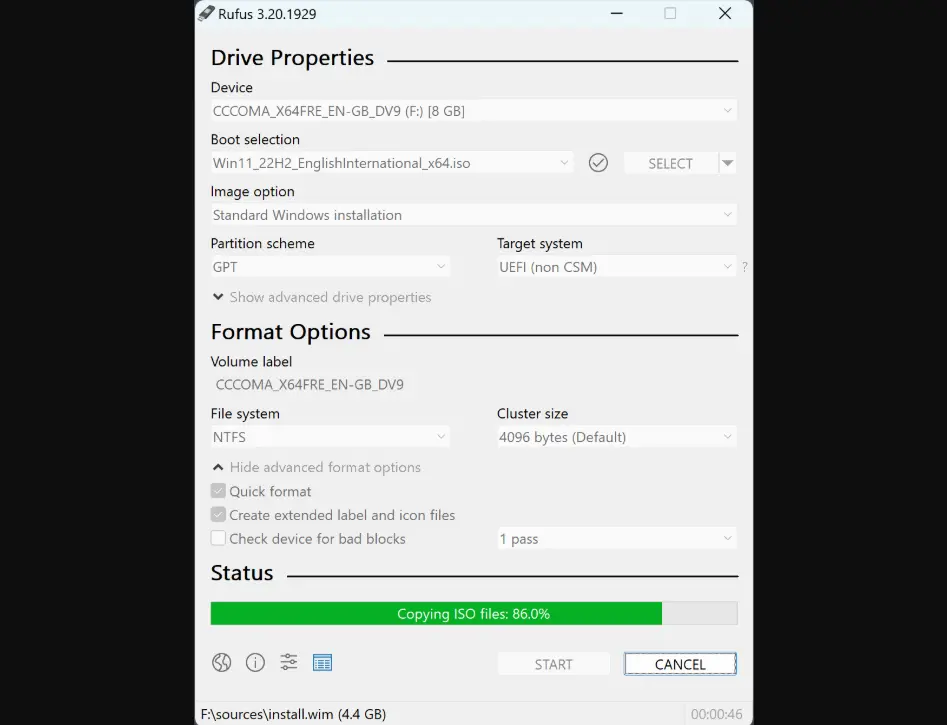This screenshot has height=725, width=947.
Task: Click the Target system help question mark
Action: tap(744, 267)
